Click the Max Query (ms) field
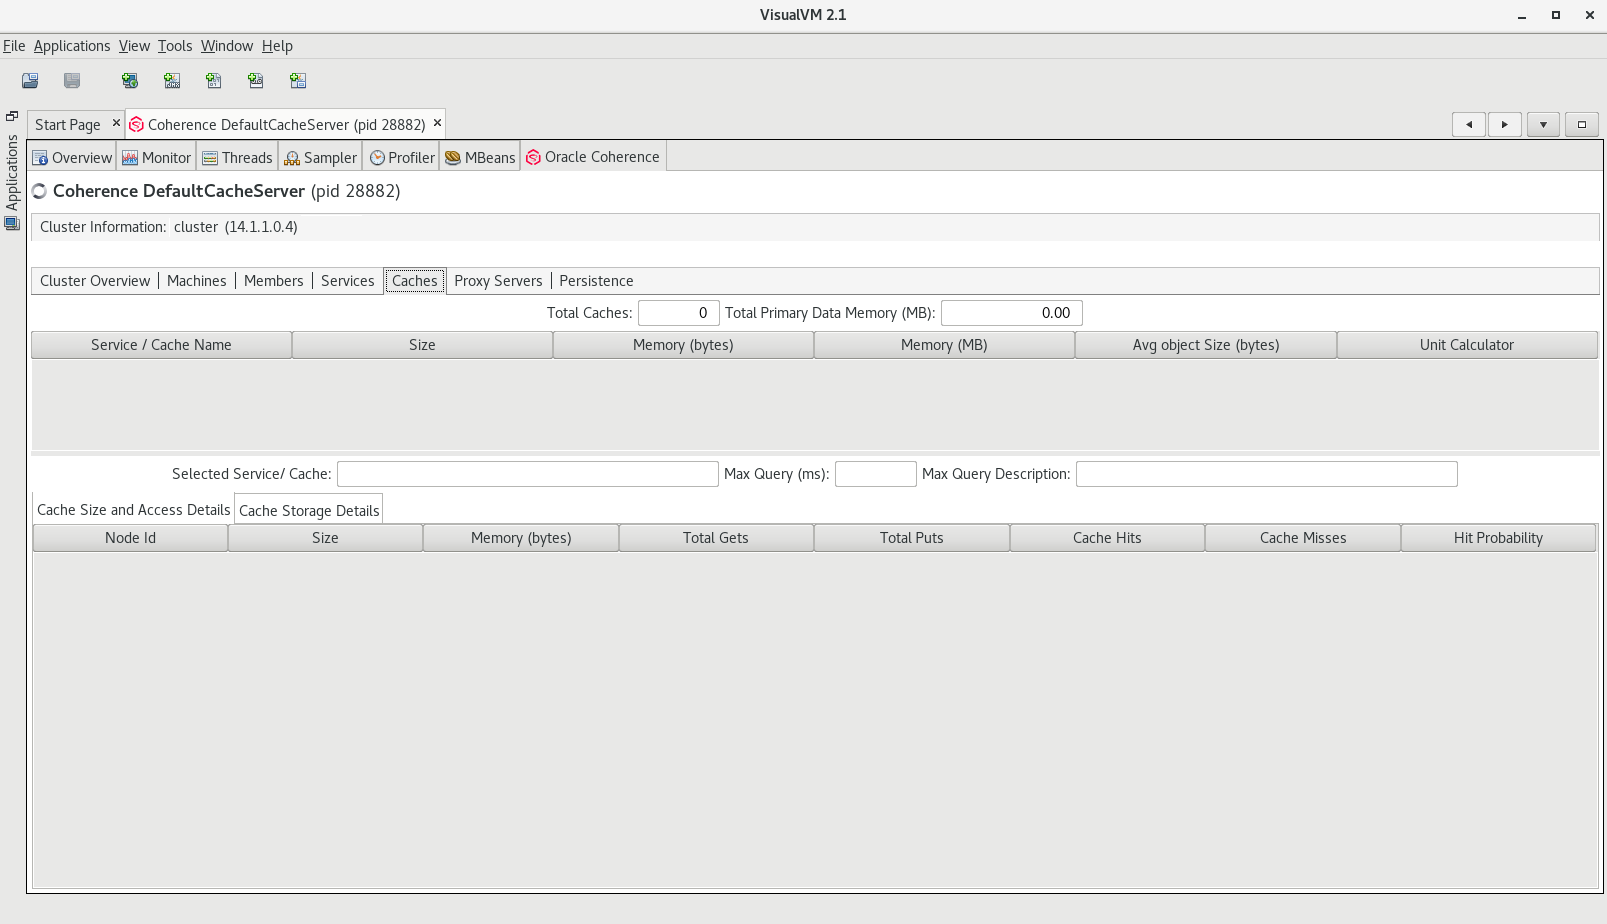1607x924 pixels. coord(876,474)
